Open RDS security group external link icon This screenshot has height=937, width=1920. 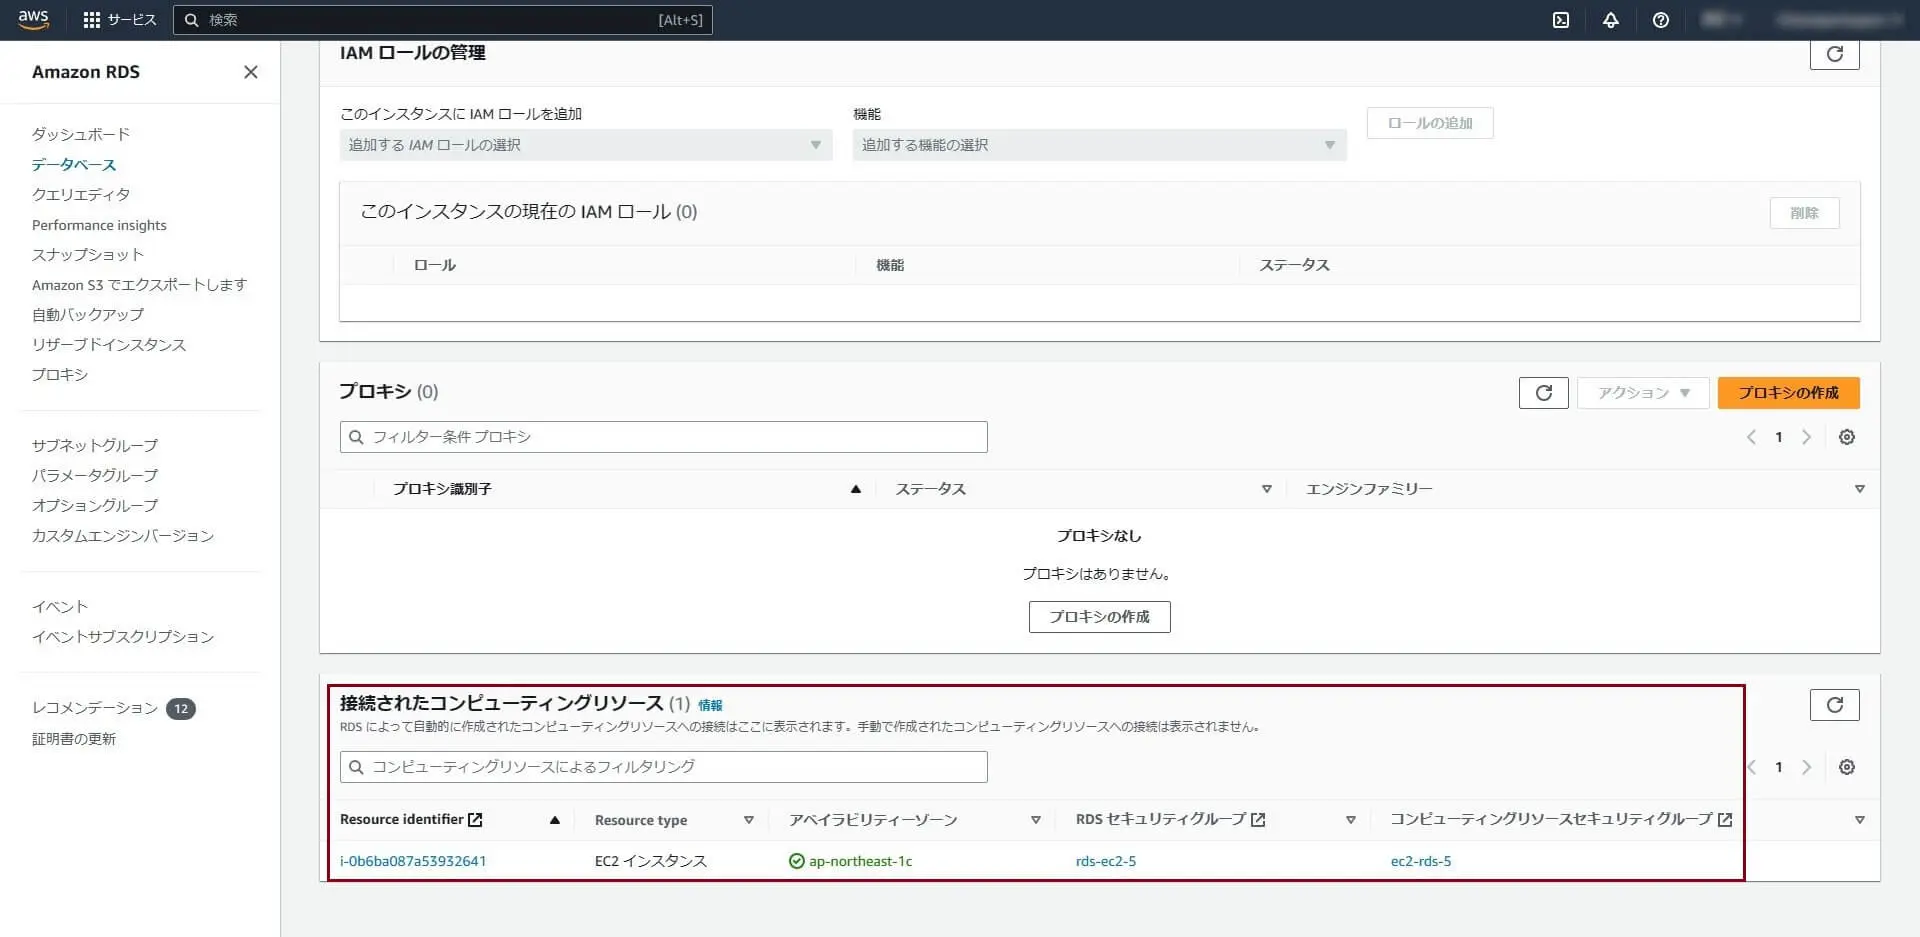[x=1259, y=820]
